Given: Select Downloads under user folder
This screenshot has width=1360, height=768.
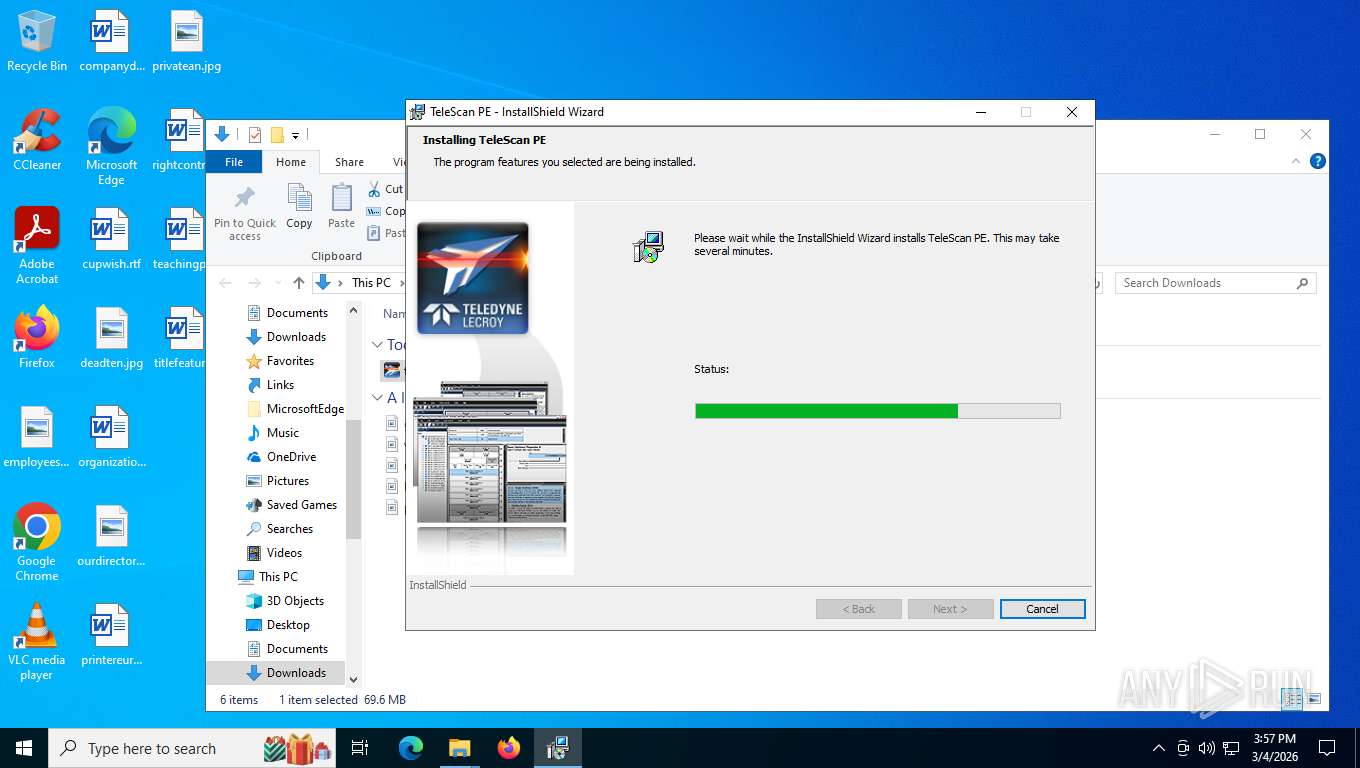Looking at the screenshot, I should point(296,337).
